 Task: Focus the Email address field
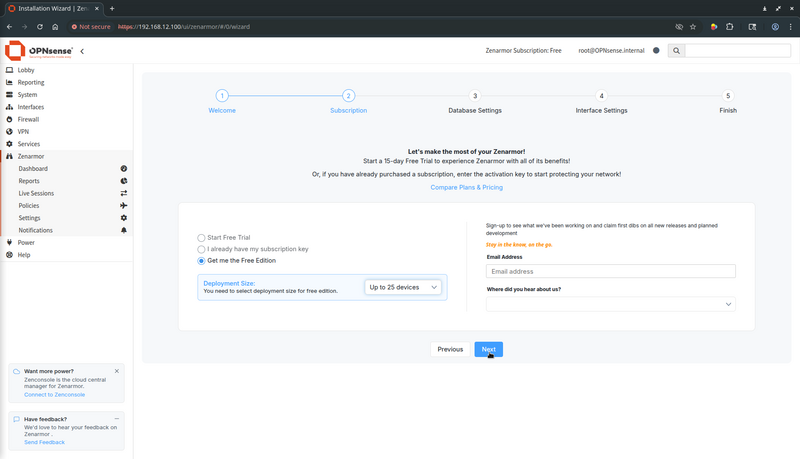611,271
